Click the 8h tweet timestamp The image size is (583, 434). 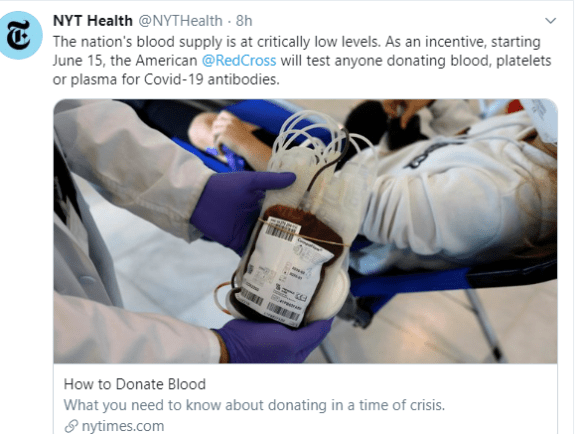pos(244,21)
